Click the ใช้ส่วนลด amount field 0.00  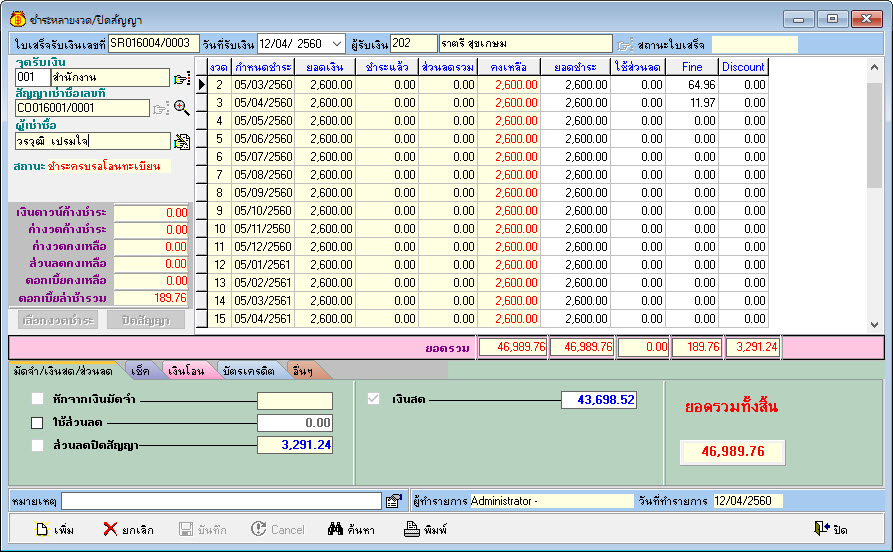coord(294,423)
